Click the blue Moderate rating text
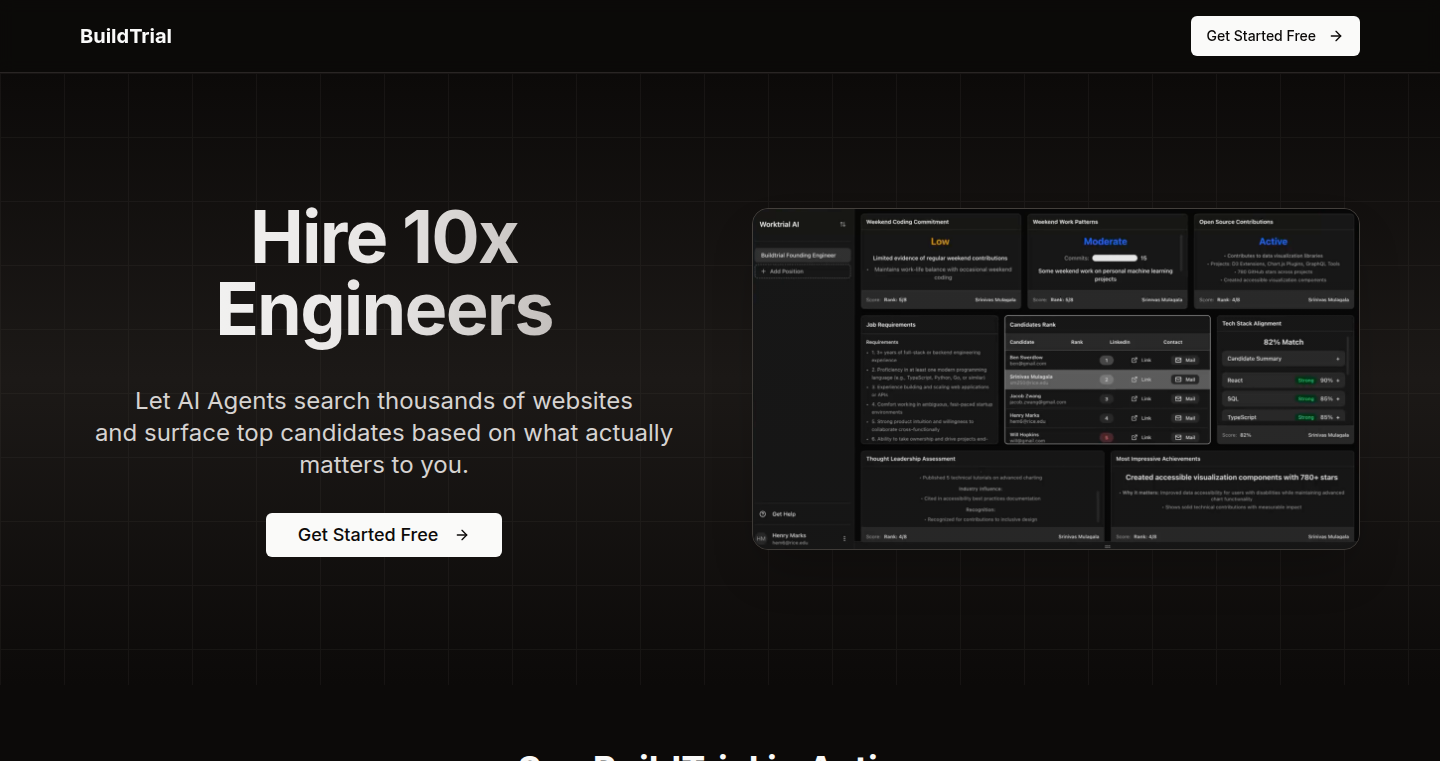This screenshot has width=1440, height=761. pyautogui.click(x=1106, y=241)
